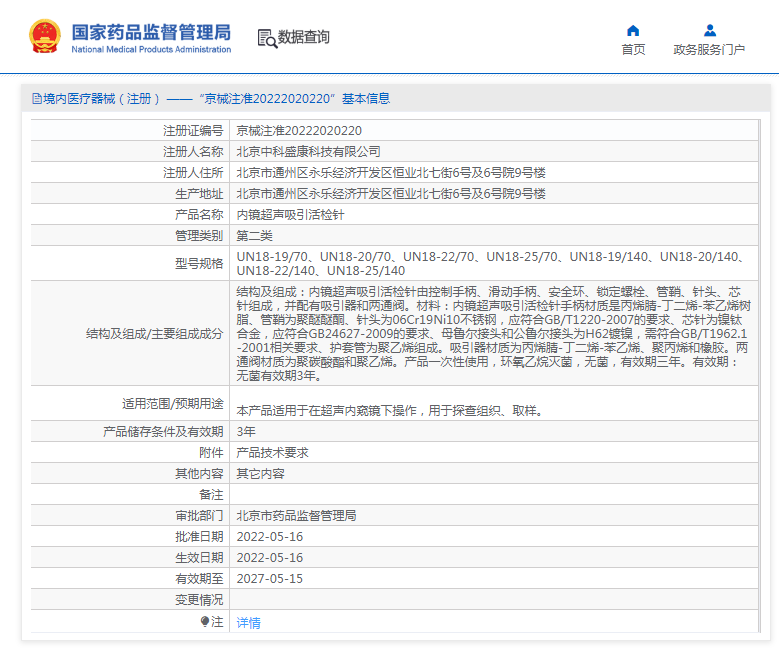The height and width of the screenshot is (653, 779).
Task: Click the 产品储存条件及有效期 label
Action: [163, 431]
